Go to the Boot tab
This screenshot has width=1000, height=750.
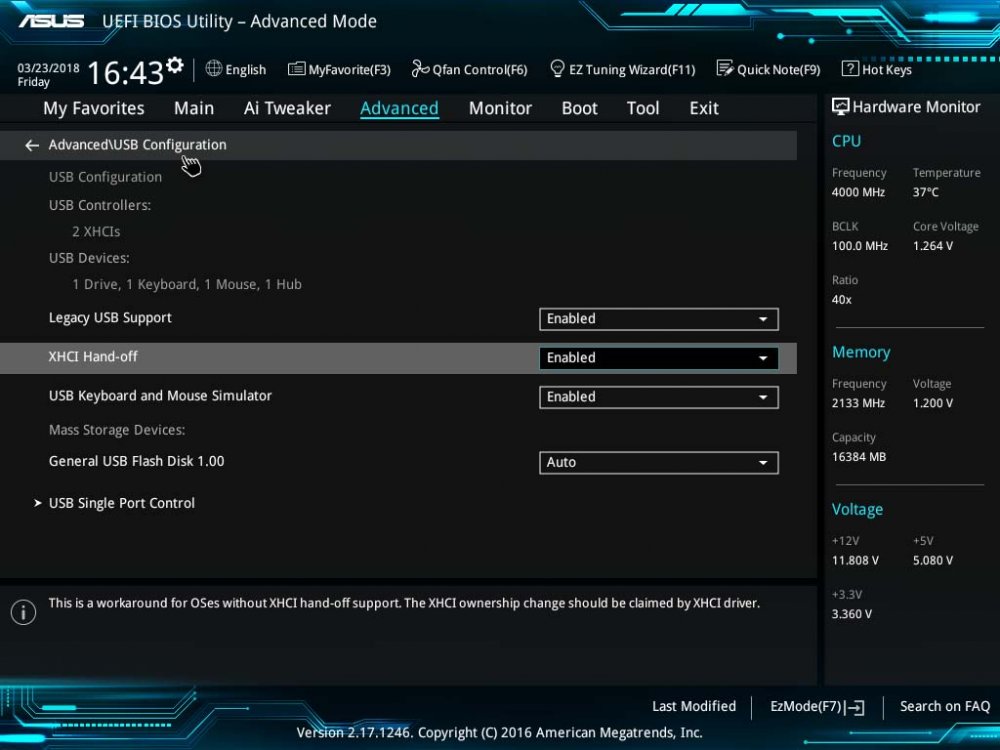pyautogui.click(x=579, y=108)
